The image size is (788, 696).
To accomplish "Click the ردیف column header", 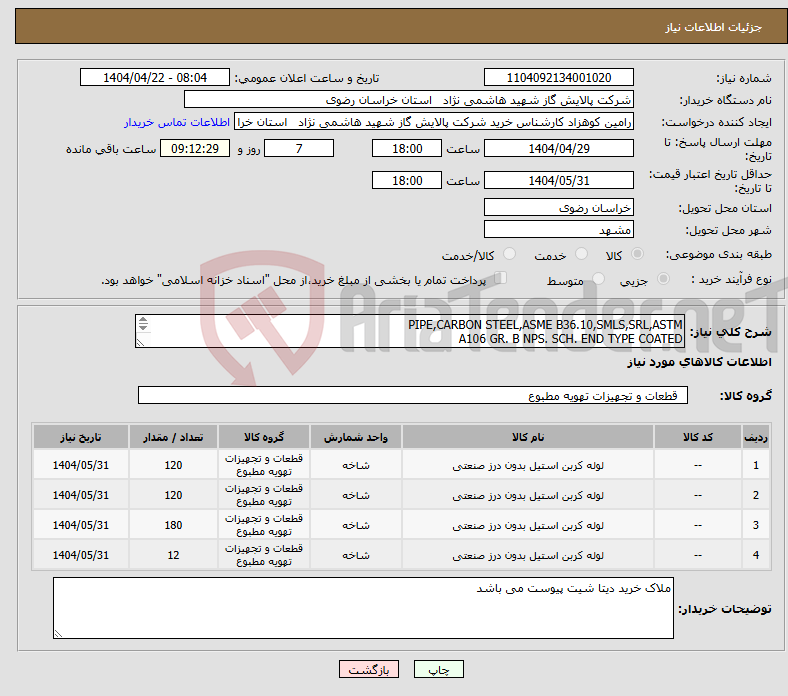I will pos(755,437).
